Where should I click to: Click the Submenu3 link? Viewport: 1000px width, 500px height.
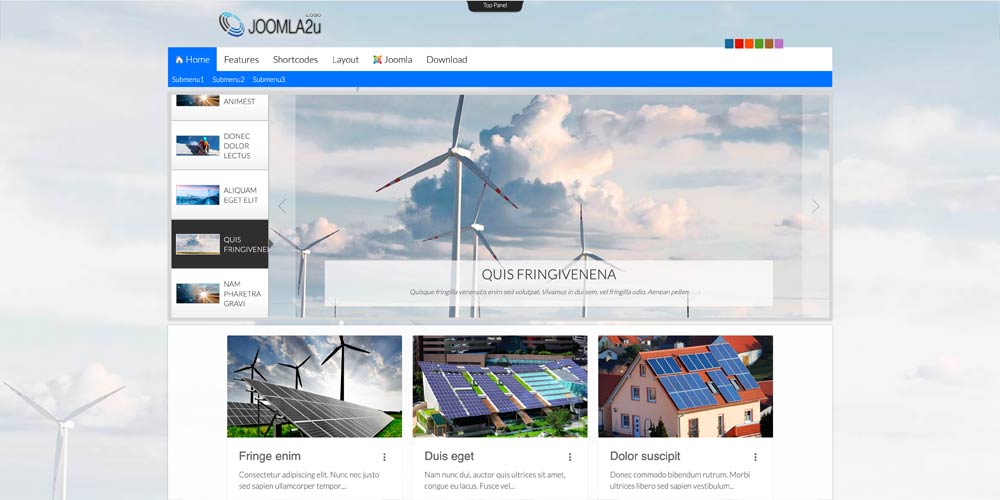268,79
